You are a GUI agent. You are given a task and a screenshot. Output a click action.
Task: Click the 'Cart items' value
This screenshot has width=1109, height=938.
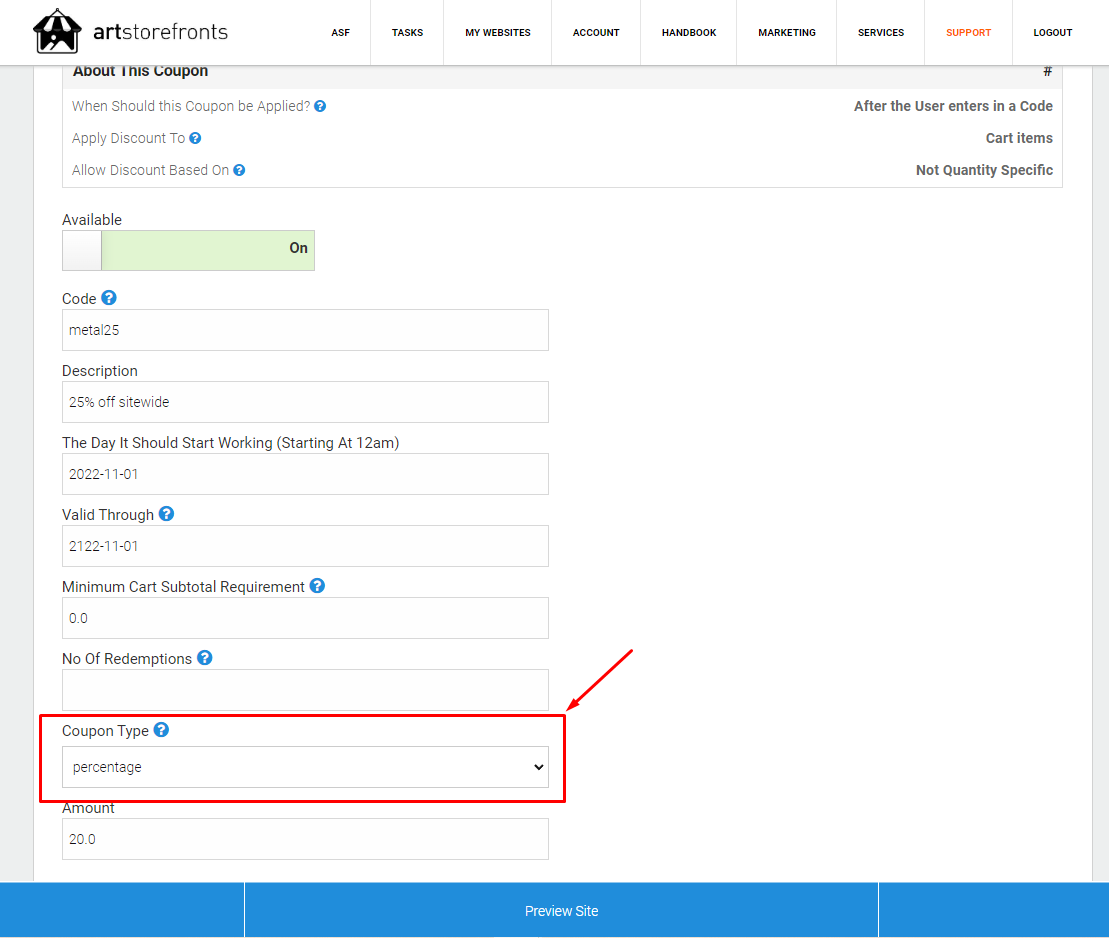tap(1019, 138)
